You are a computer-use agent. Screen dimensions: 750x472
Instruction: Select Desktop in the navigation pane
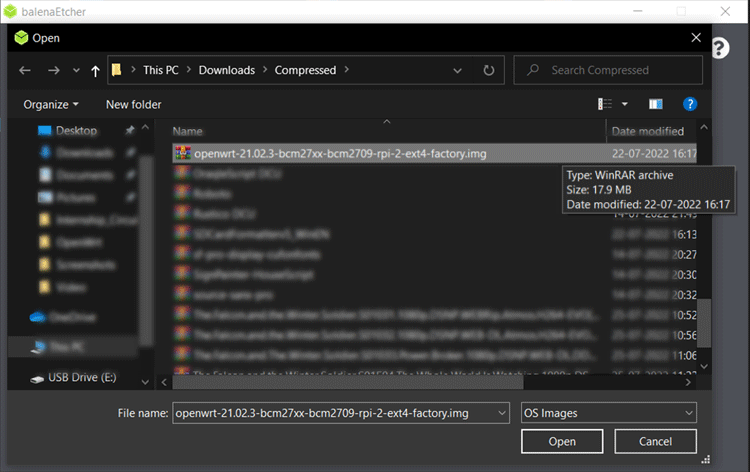point(77,131)
